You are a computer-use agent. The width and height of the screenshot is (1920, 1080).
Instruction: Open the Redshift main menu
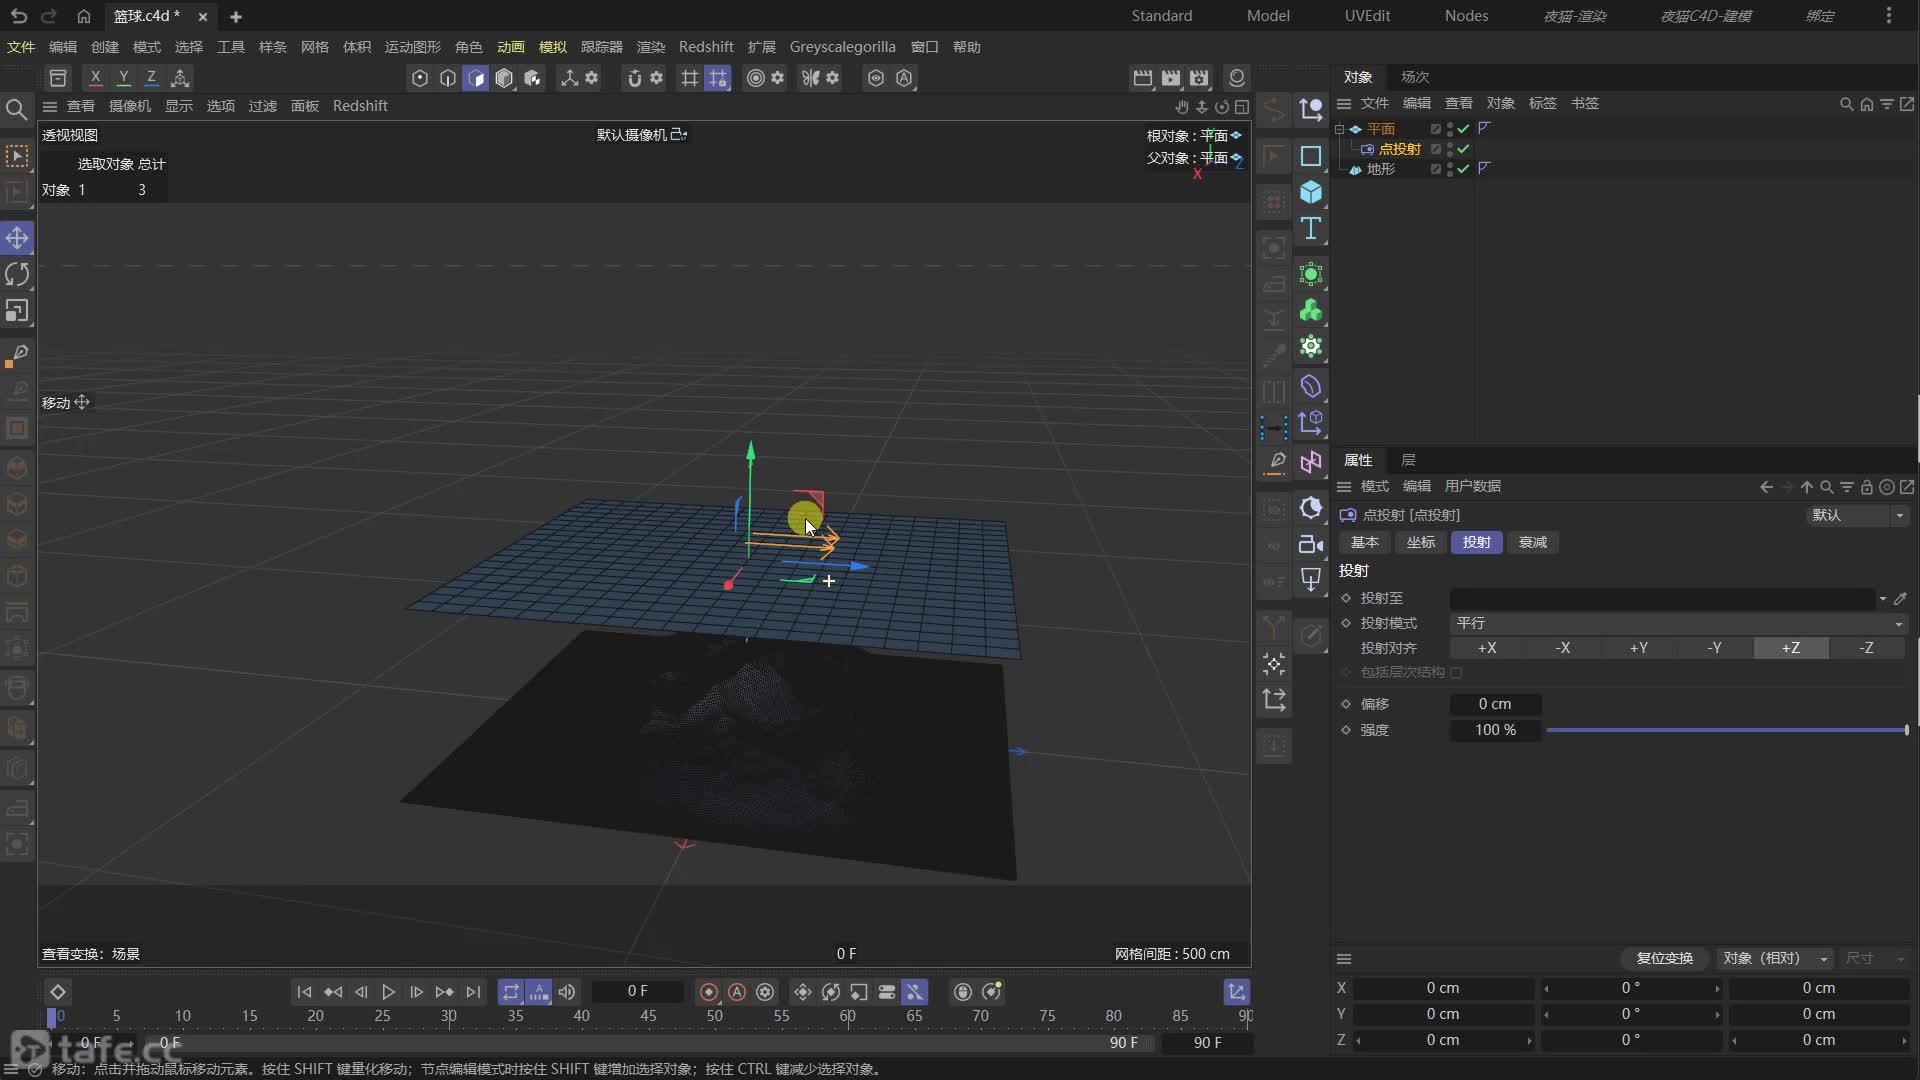(x=705, y=47)
